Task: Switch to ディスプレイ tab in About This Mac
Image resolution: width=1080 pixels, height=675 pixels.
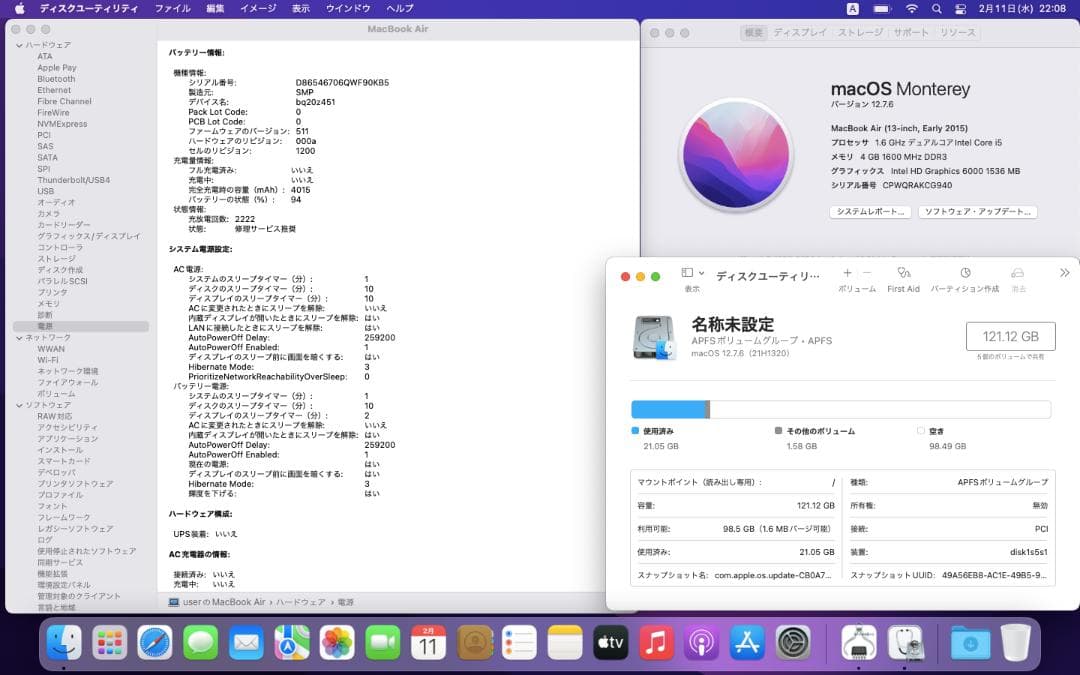Action: [800, 32]
